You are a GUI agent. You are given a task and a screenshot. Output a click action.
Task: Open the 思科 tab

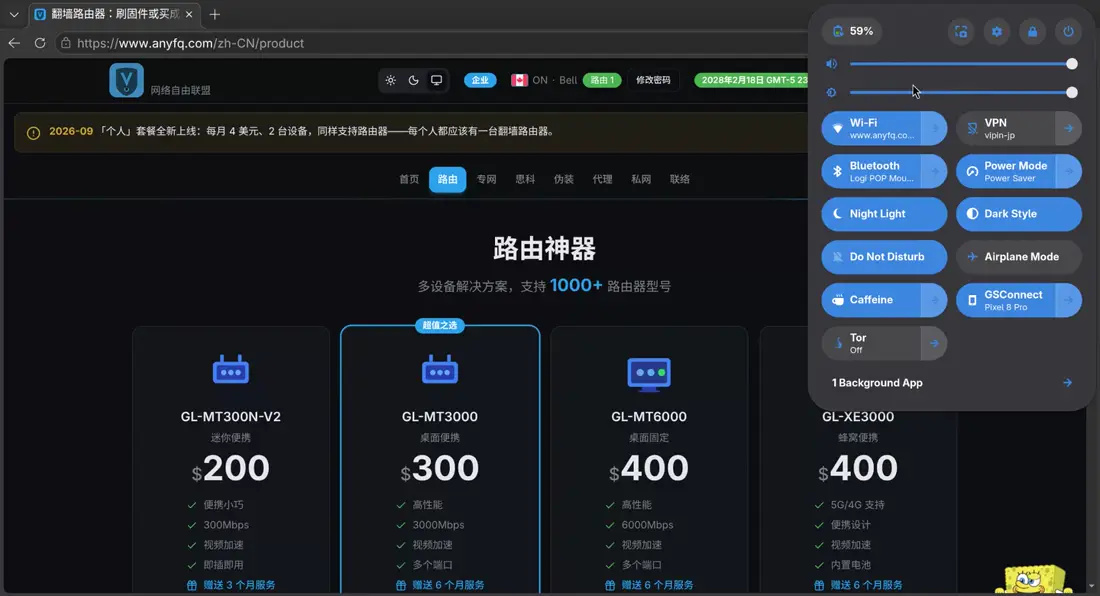[525, 180]
